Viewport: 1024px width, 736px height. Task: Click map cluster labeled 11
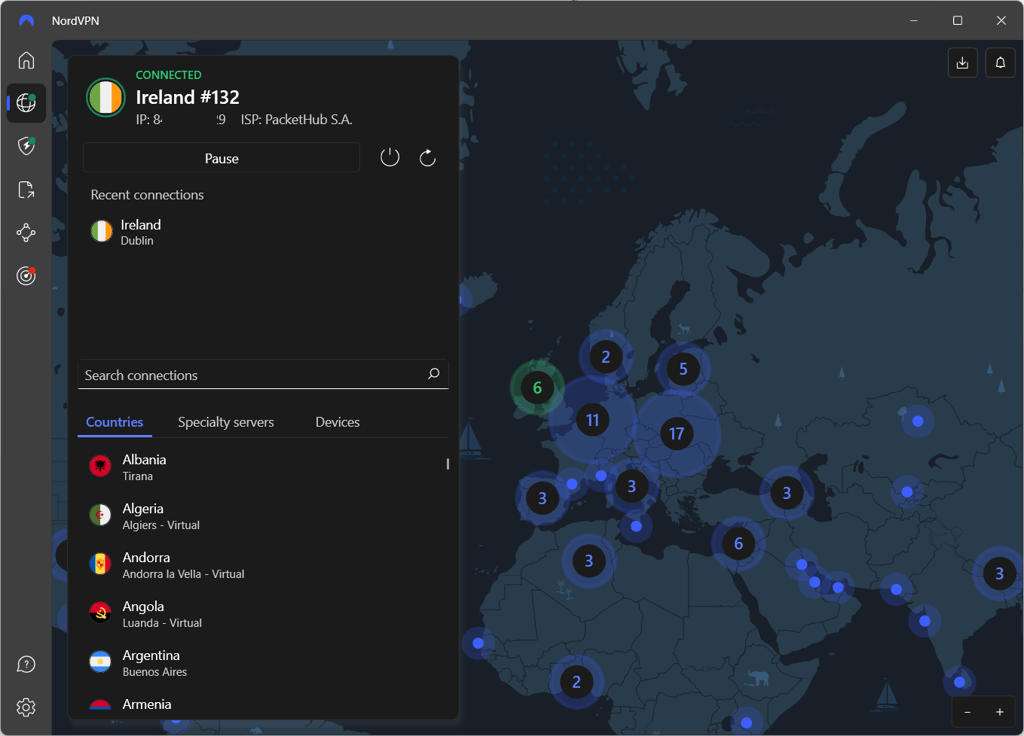(592, 420)
